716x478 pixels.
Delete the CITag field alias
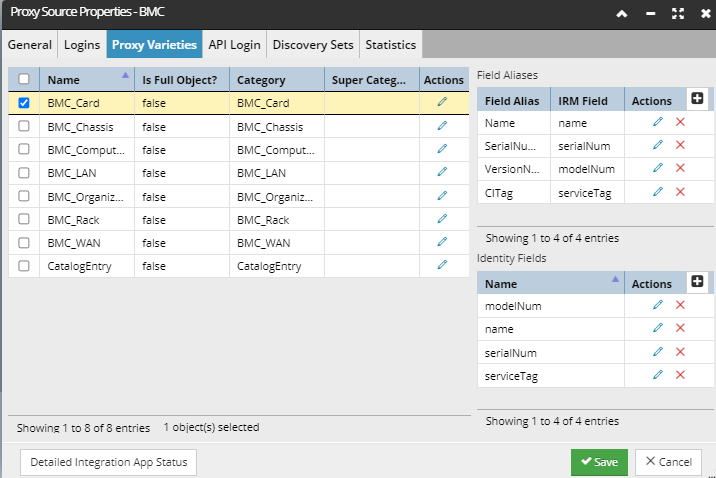click(x=680, y=192)
